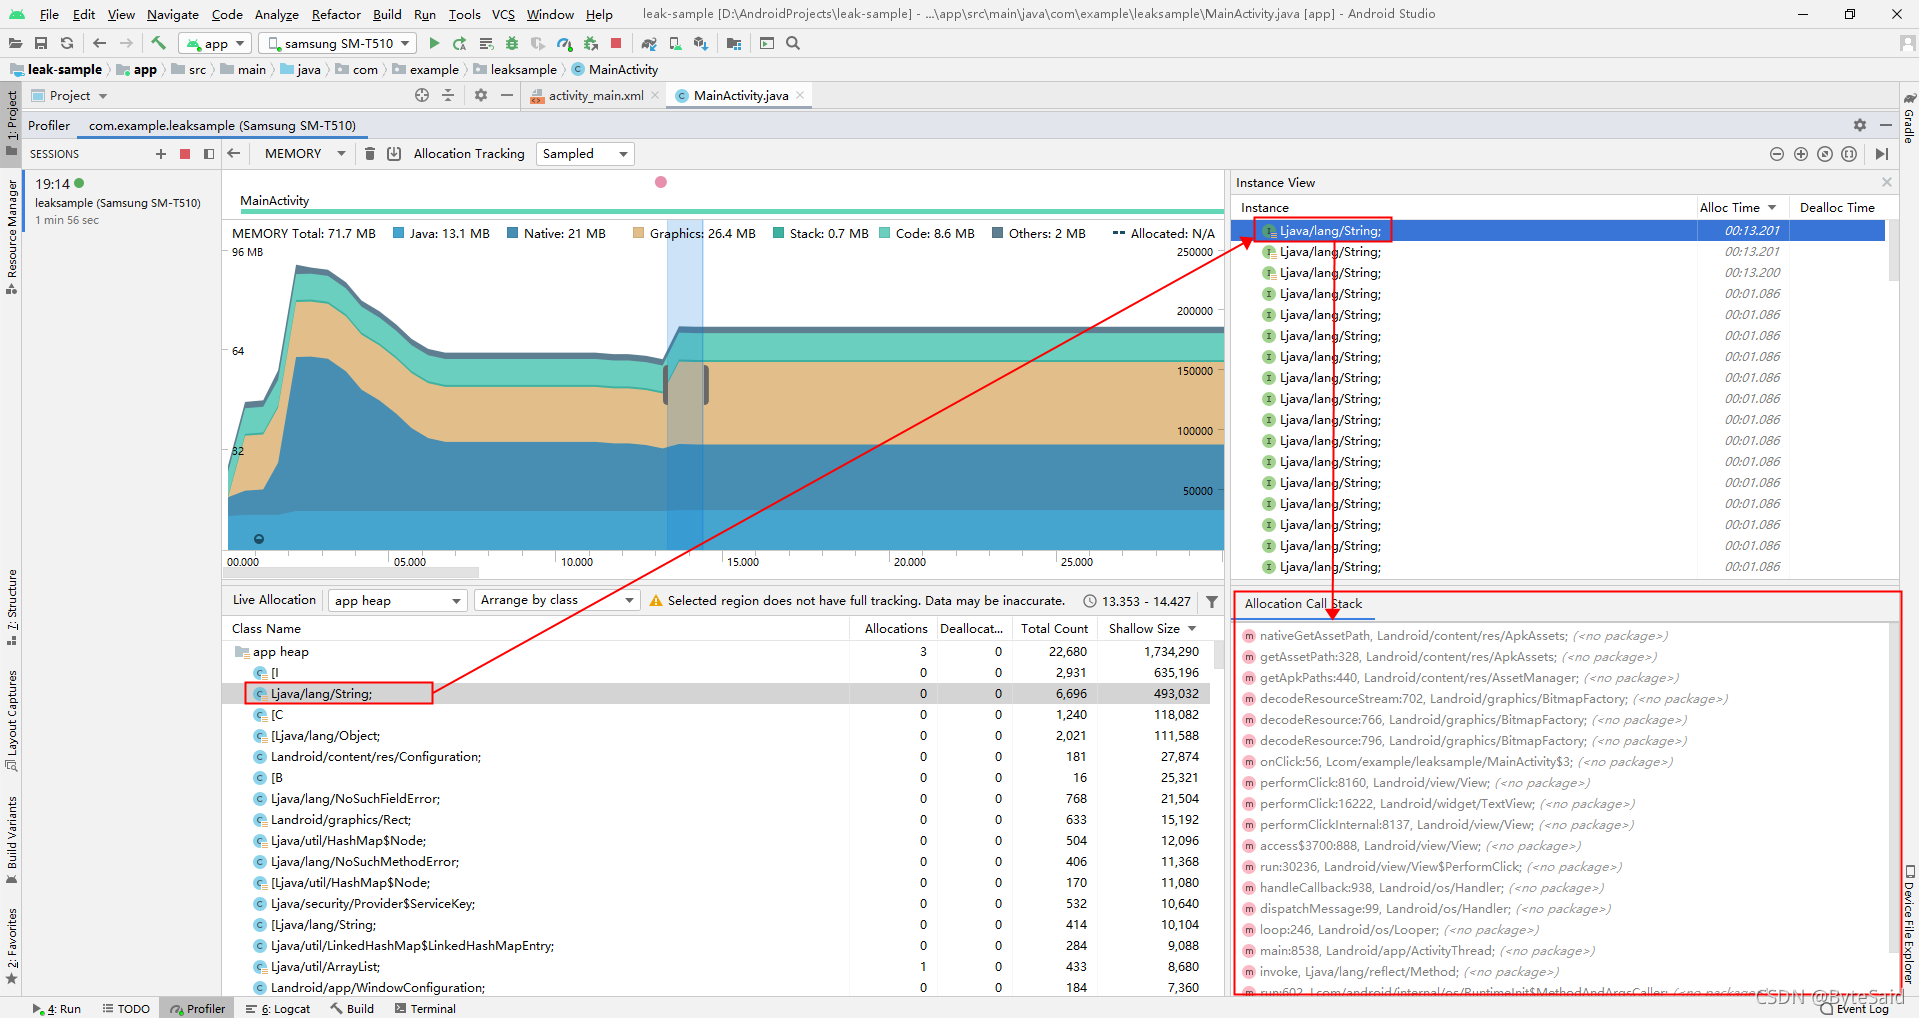Open the Arrange by class dropdown
The image size is (1919, 1018).
[557, 600]
